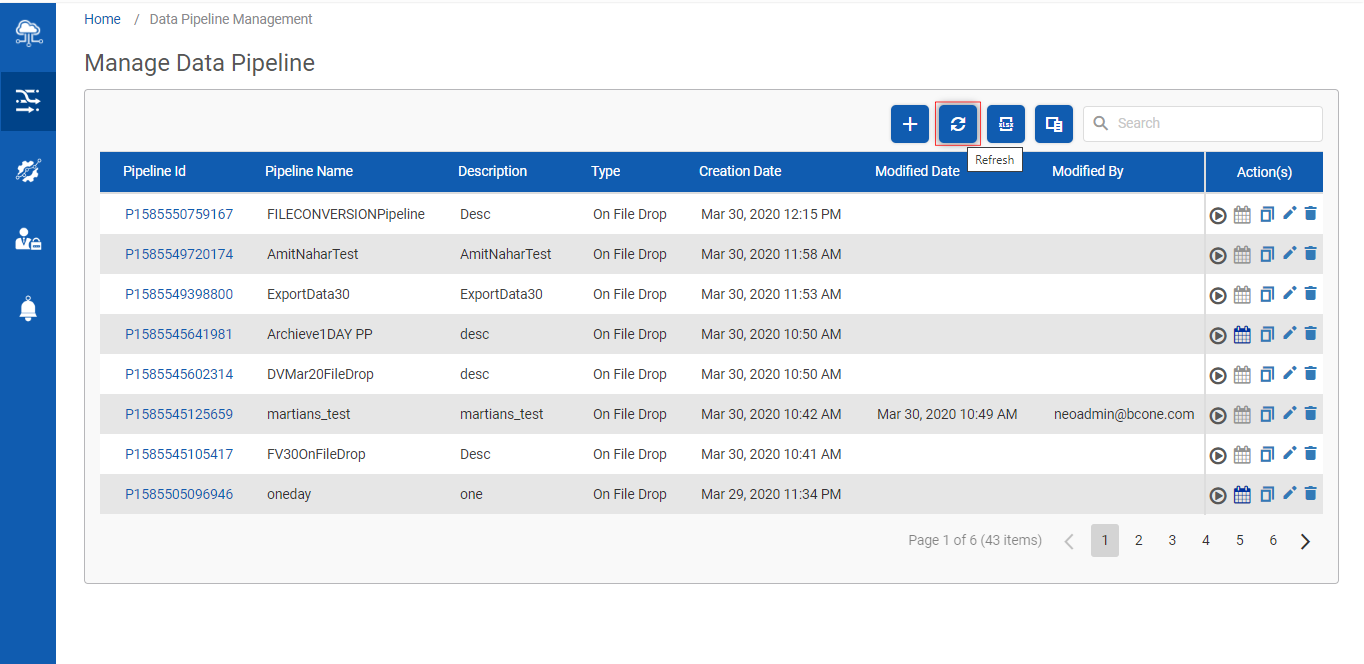The image size is (1364, 664).
Task: Open schedule calendar for Archieve1DAY PP
Action: pos(1242,335)
